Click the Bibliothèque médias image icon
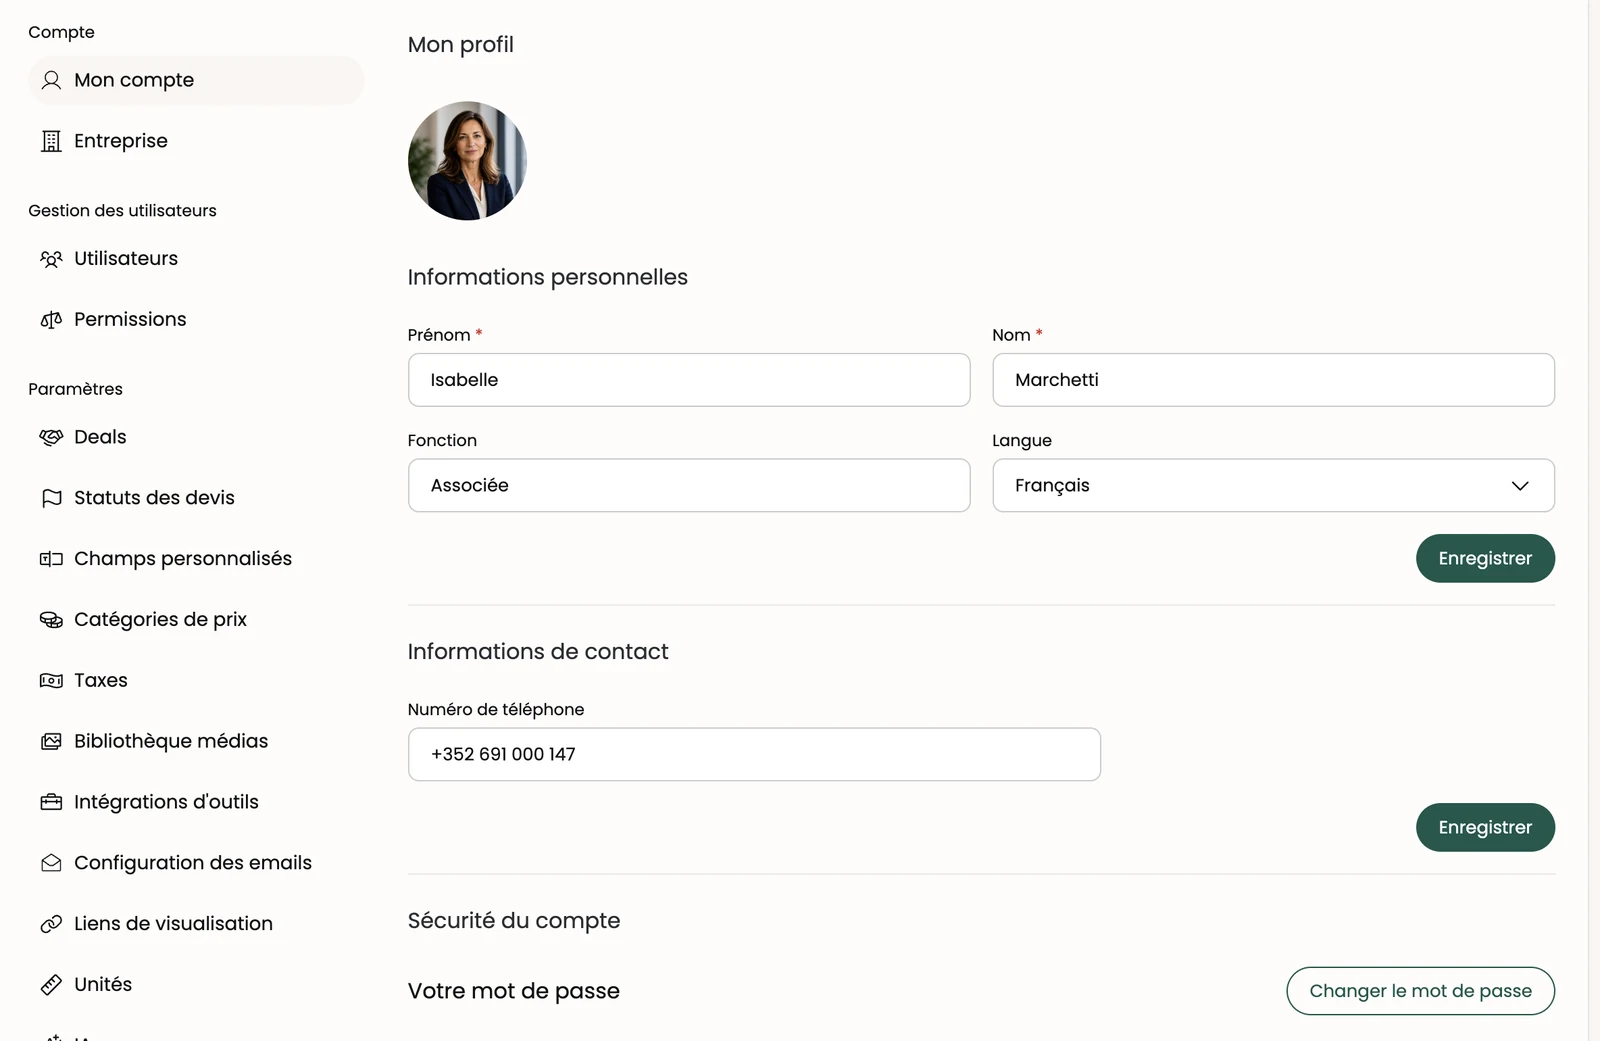1600x1041 pixels. (x=51, y=742)
